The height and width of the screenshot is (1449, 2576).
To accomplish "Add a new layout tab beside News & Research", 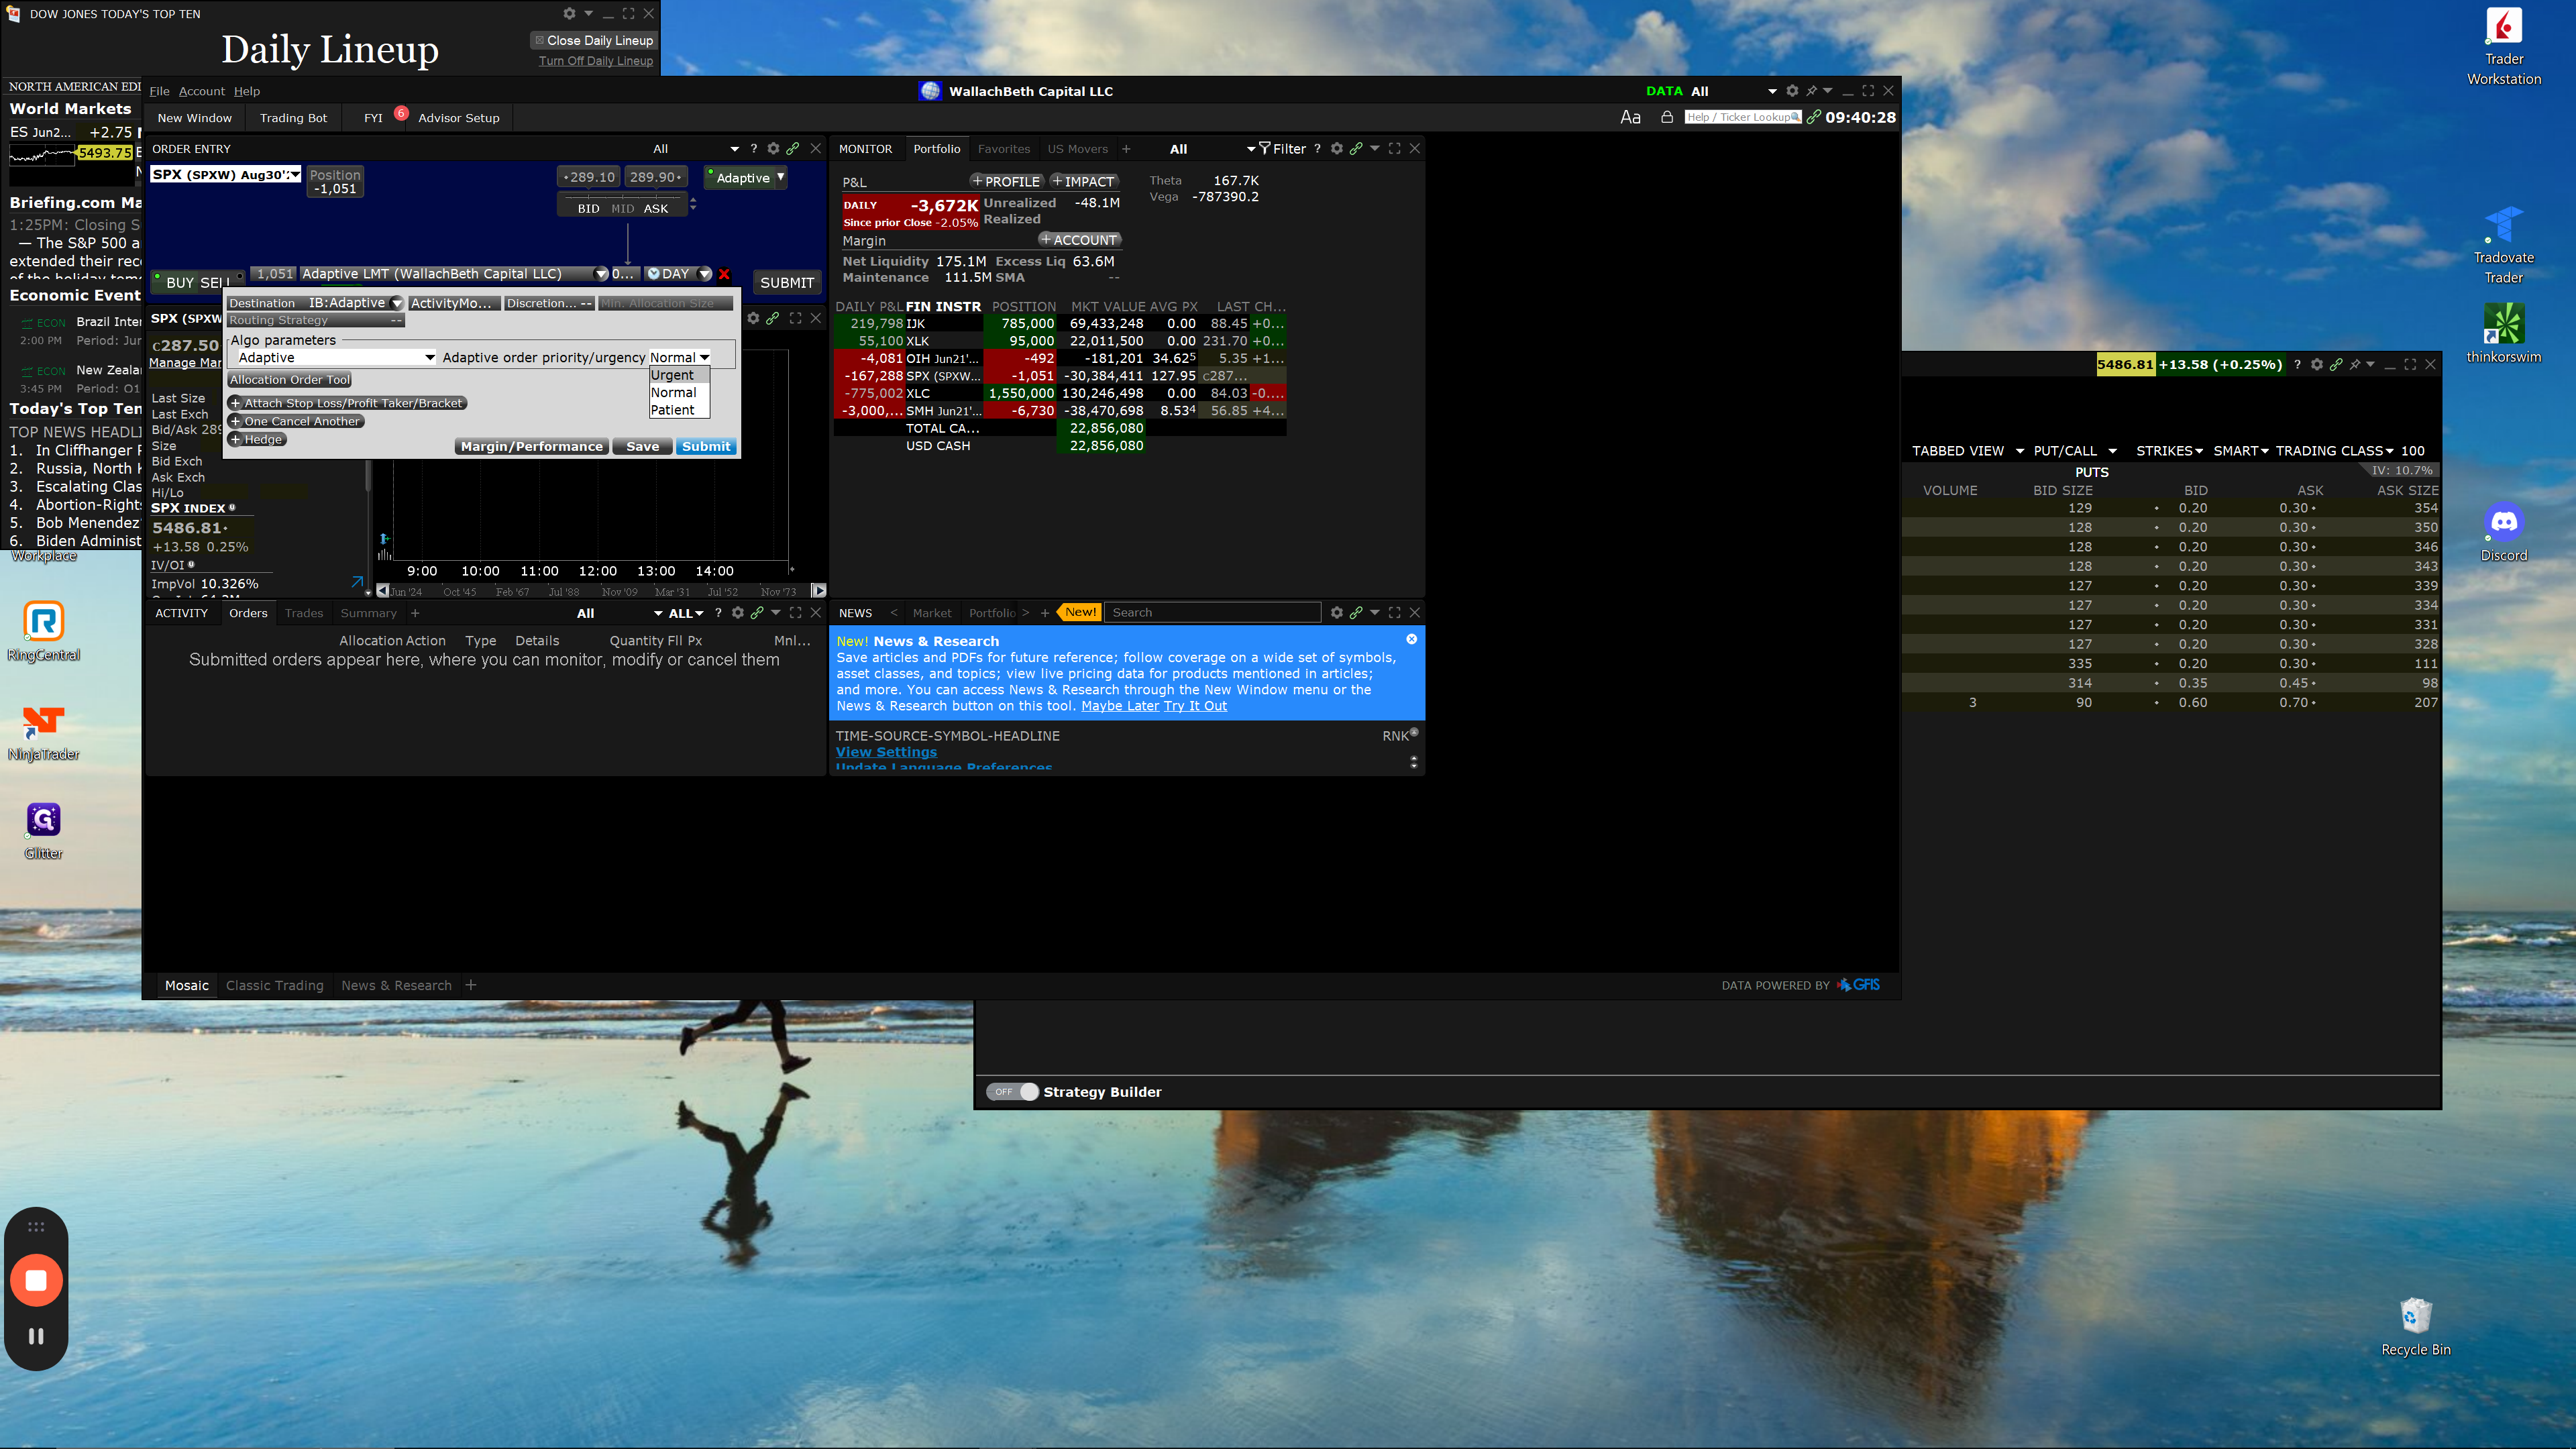I will click(471, 985).
